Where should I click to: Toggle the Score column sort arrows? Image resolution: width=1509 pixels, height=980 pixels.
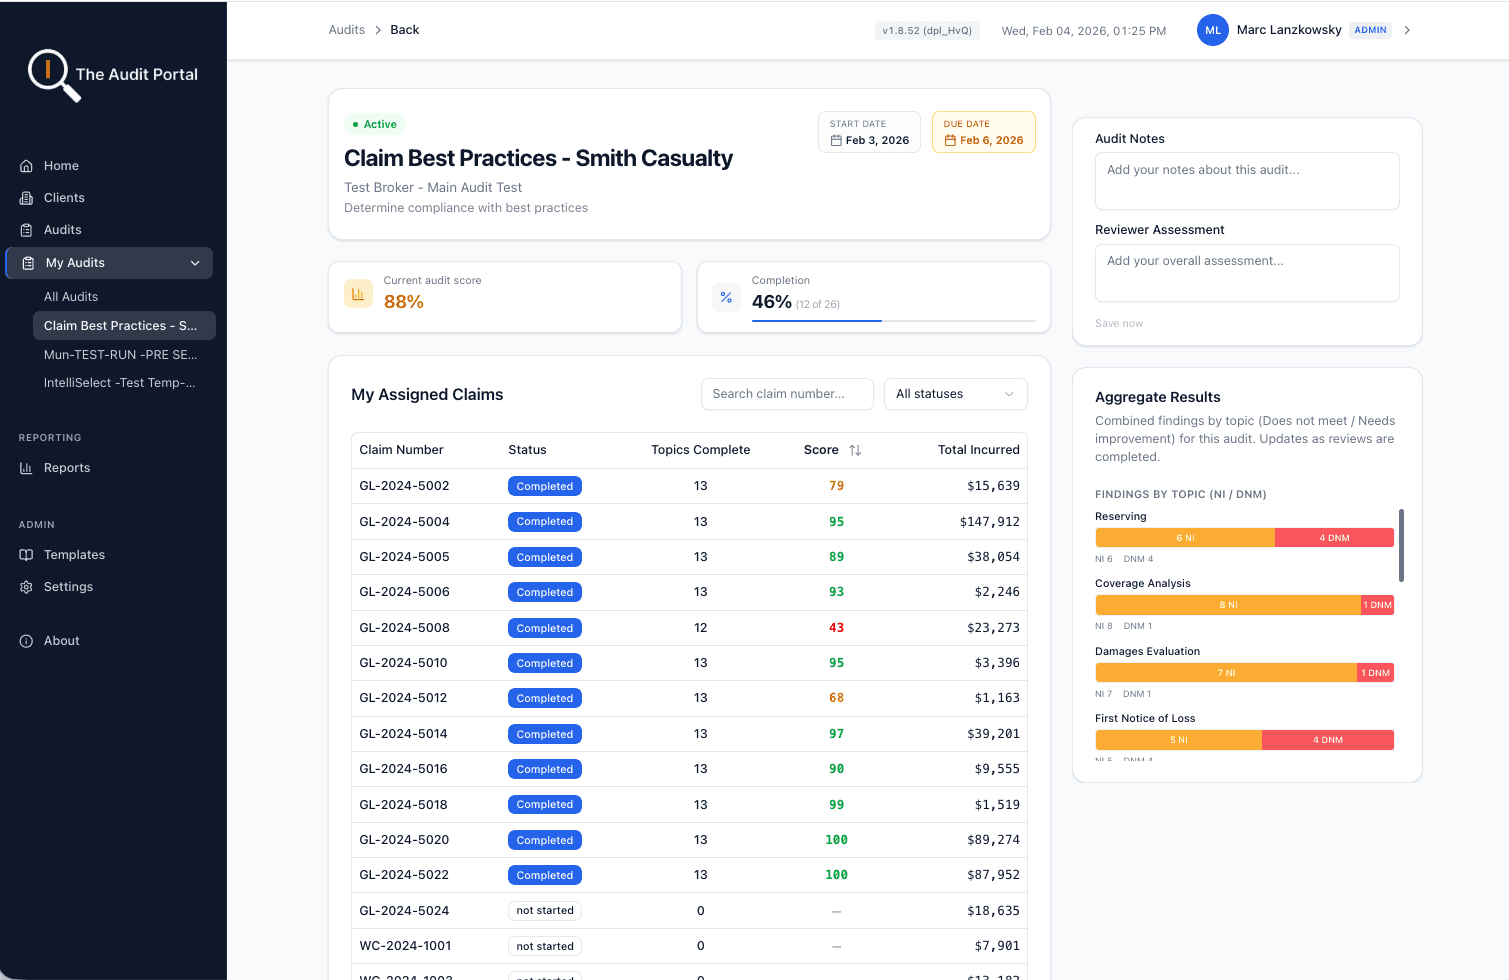pyautogui.click(x=856, y=449)
